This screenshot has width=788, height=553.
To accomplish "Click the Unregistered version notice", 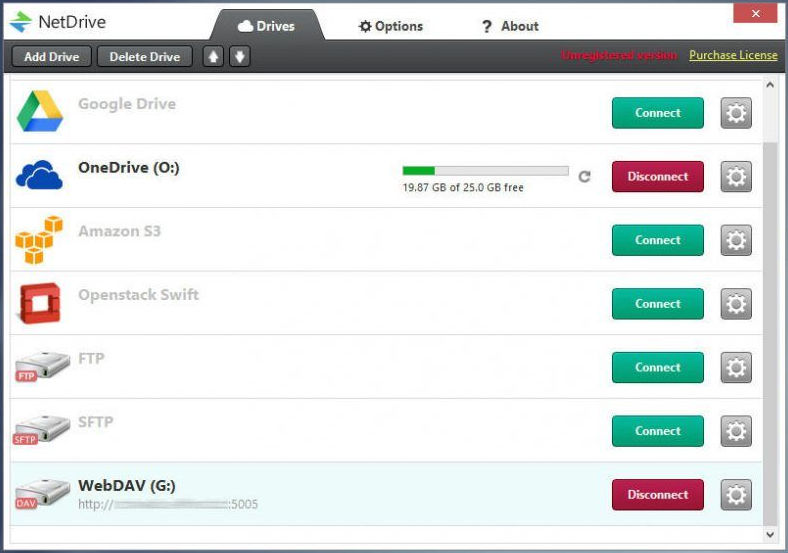I will point(619,55).
